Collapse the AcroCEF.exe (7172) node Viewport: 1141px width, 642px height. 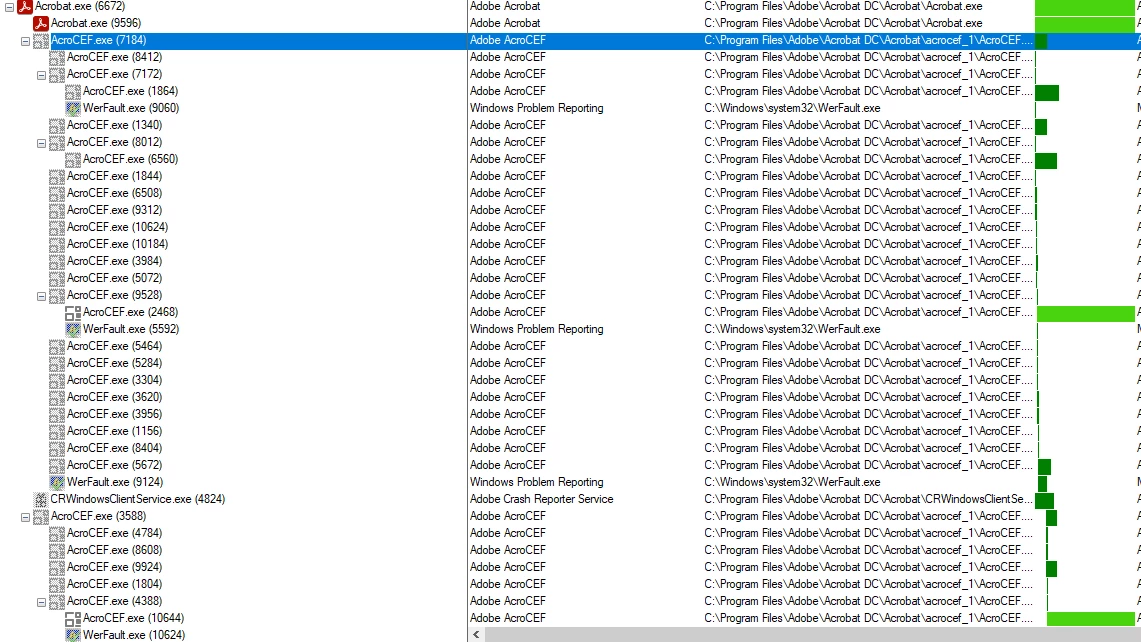pyautogui.click(x=41, y=75)
